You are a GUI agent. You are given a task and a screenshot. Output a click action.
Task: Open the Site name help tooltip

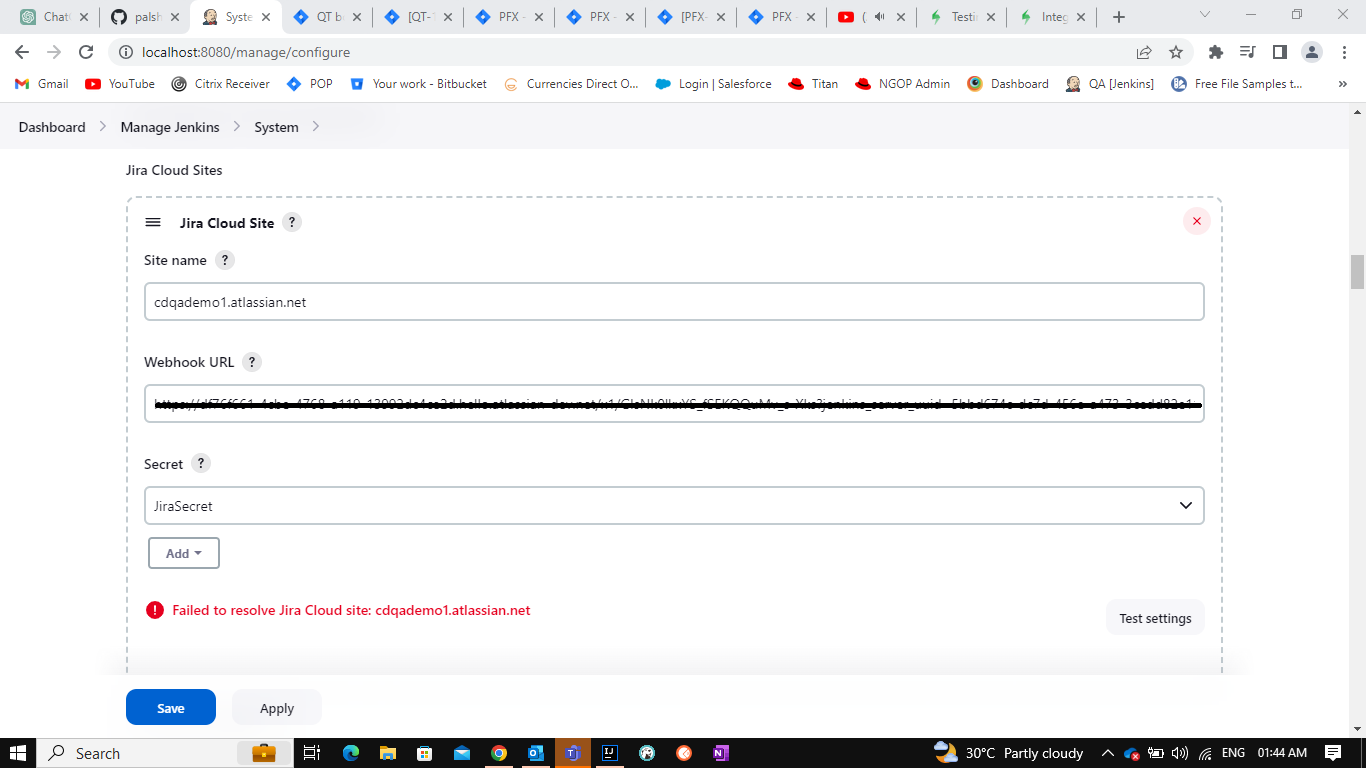click(225, 260)
